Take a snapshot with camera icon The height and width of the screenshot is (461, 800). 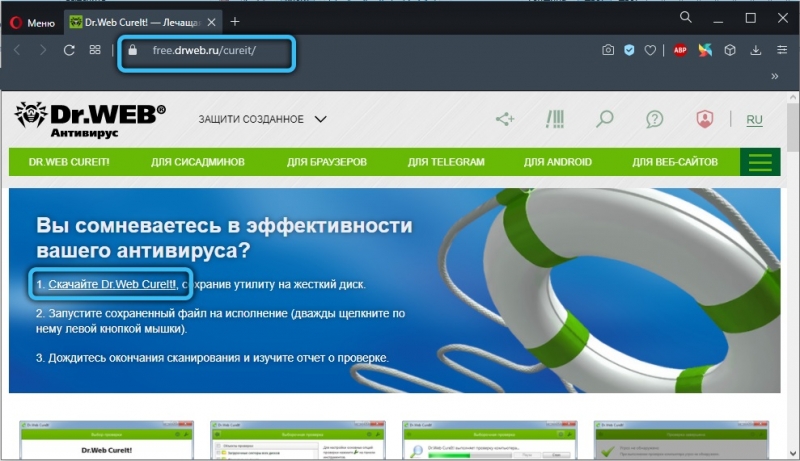(x=608, y=50)
